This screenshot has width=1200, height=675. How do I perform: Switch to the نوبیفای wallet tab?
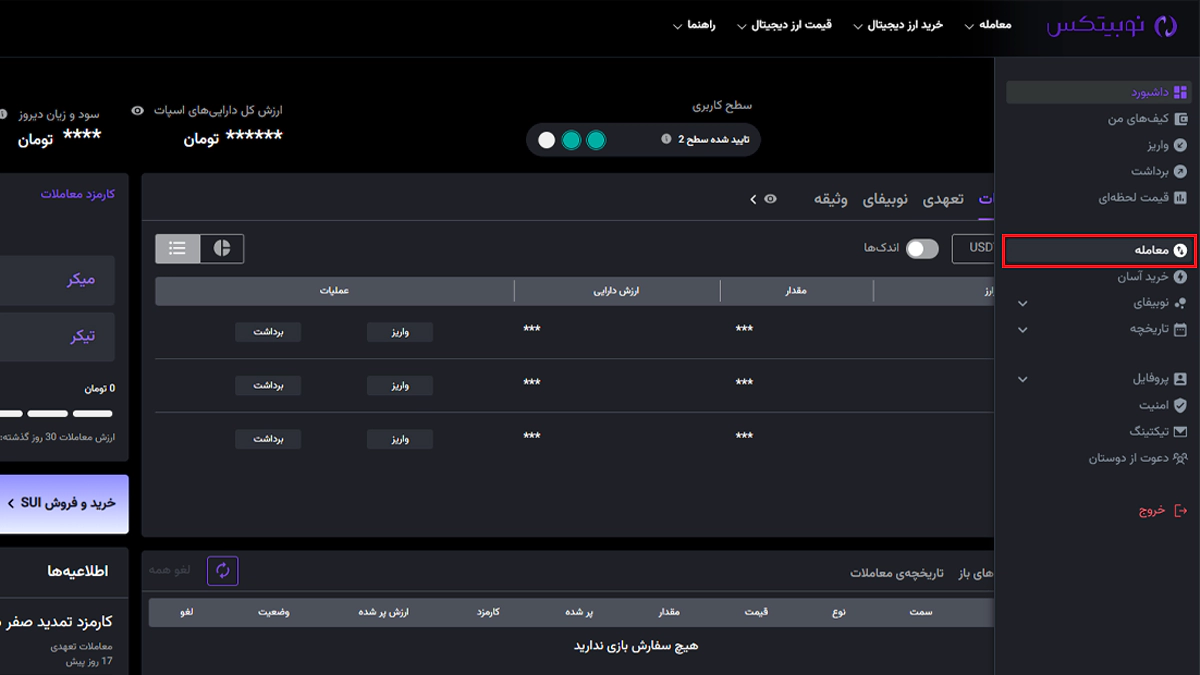tap(886, 199)
